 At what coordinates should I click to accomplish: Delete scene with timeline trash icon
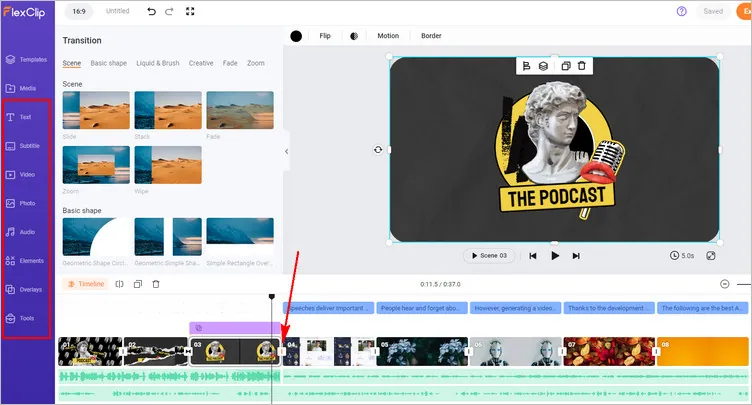156,284
